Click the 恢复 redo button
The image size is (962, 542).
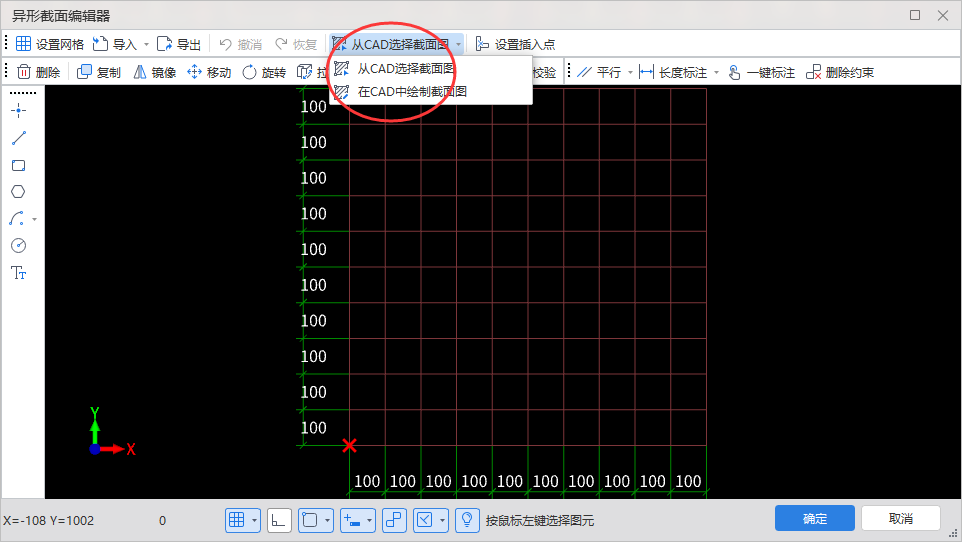[x=296, y=44]
